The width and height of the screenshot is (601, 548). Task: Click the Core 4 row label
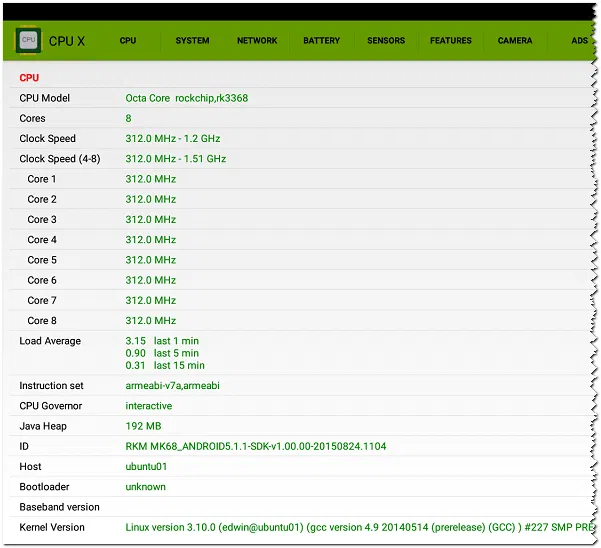click(42, 240)
